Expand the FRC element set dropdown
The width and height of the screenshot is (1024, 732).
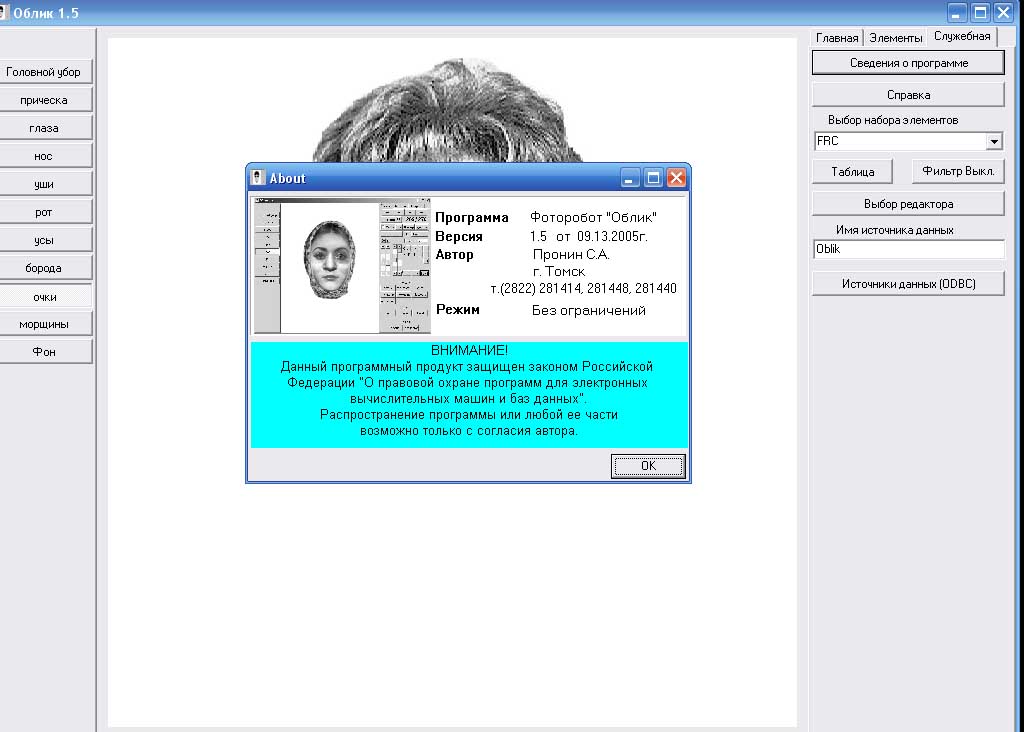994,142
